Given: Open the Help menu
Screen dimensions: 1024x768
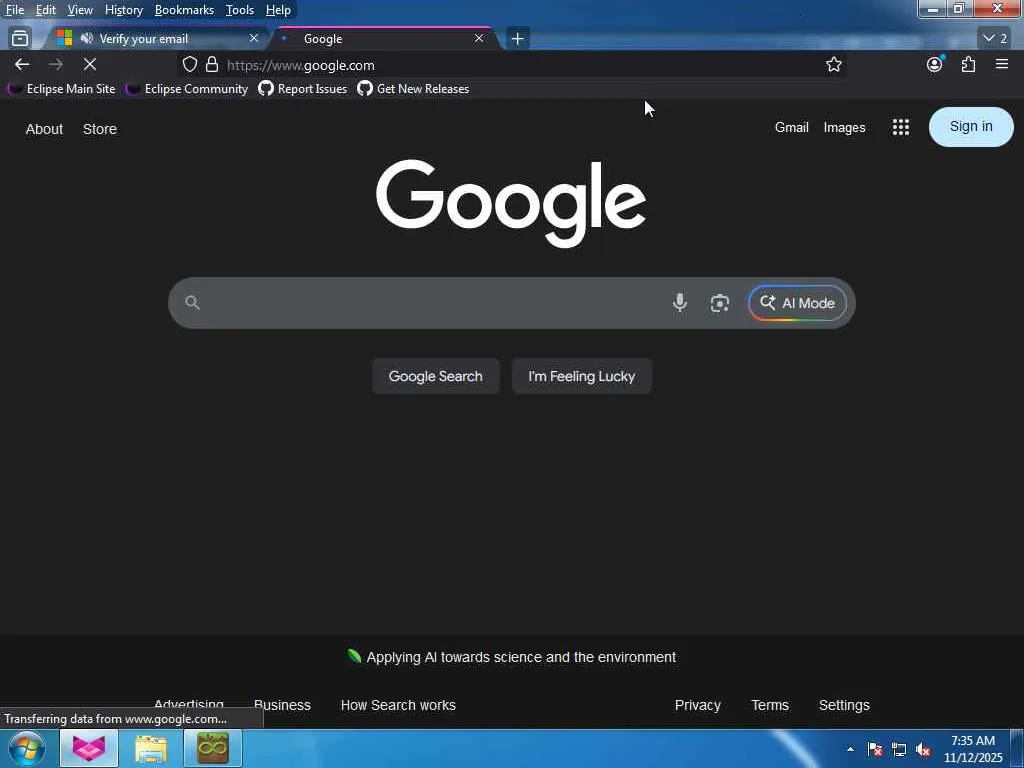Looking at the screenshot, I should click(278, 10).
